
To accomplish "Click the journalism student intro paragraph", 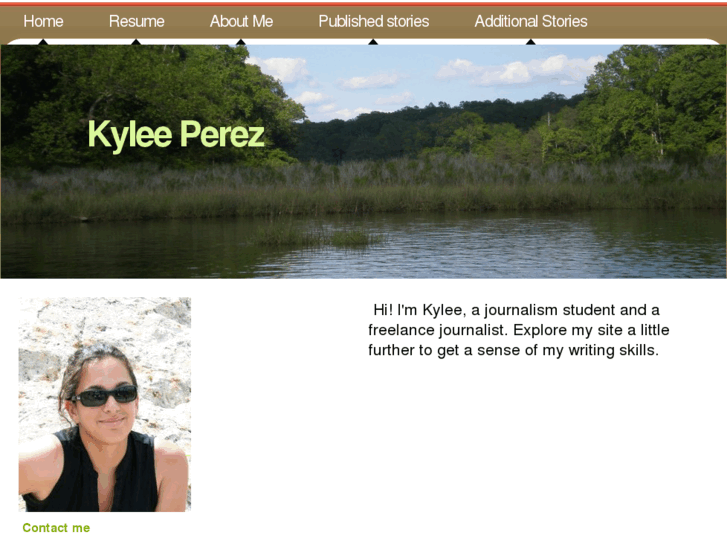I will tap(518, 330).
